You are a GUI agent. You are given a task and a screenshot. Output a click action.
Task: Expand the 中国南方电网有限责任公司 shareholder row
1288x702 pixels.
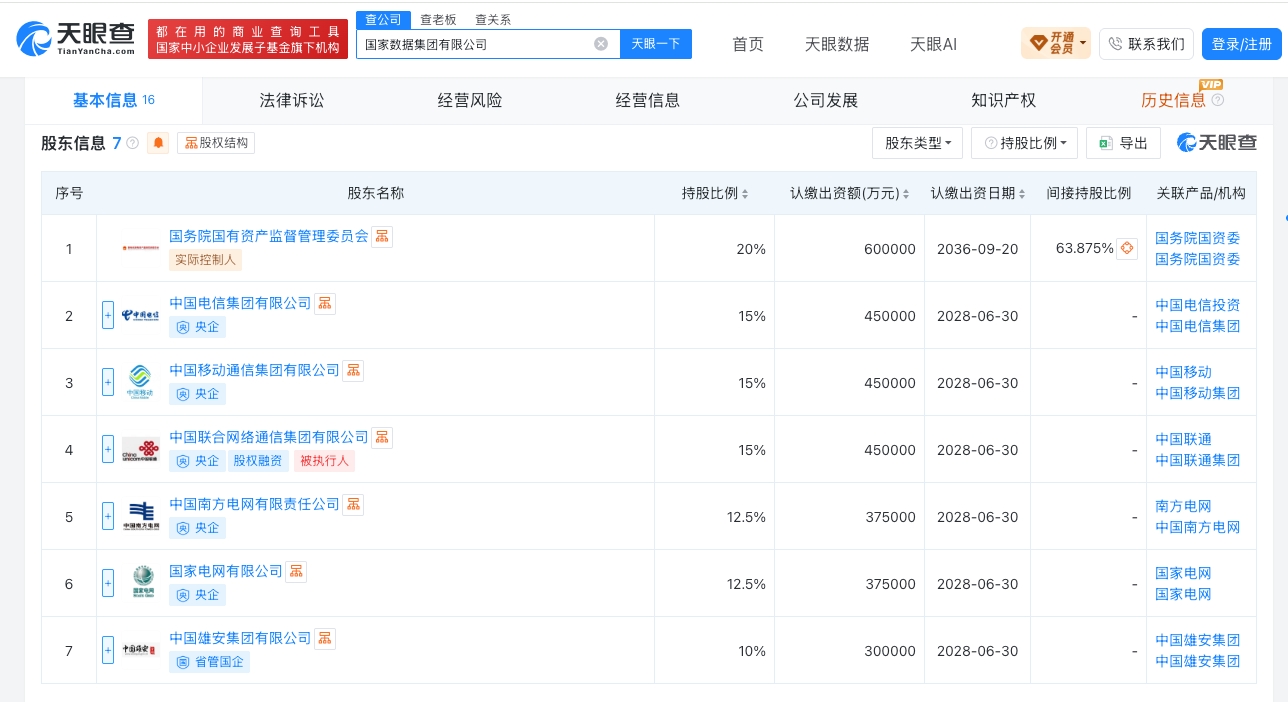coord(108,517)
